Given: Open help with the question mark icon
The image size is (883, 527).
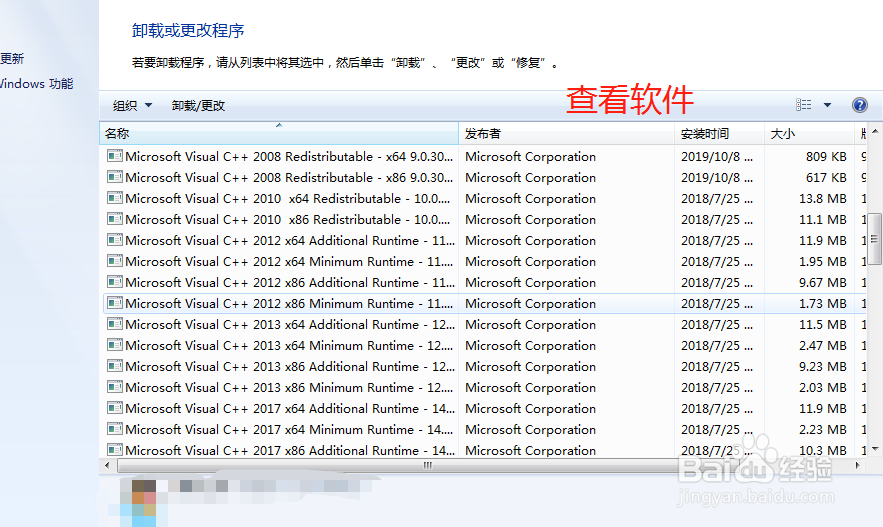Looking at the screenshot, I should pos(860,105).
